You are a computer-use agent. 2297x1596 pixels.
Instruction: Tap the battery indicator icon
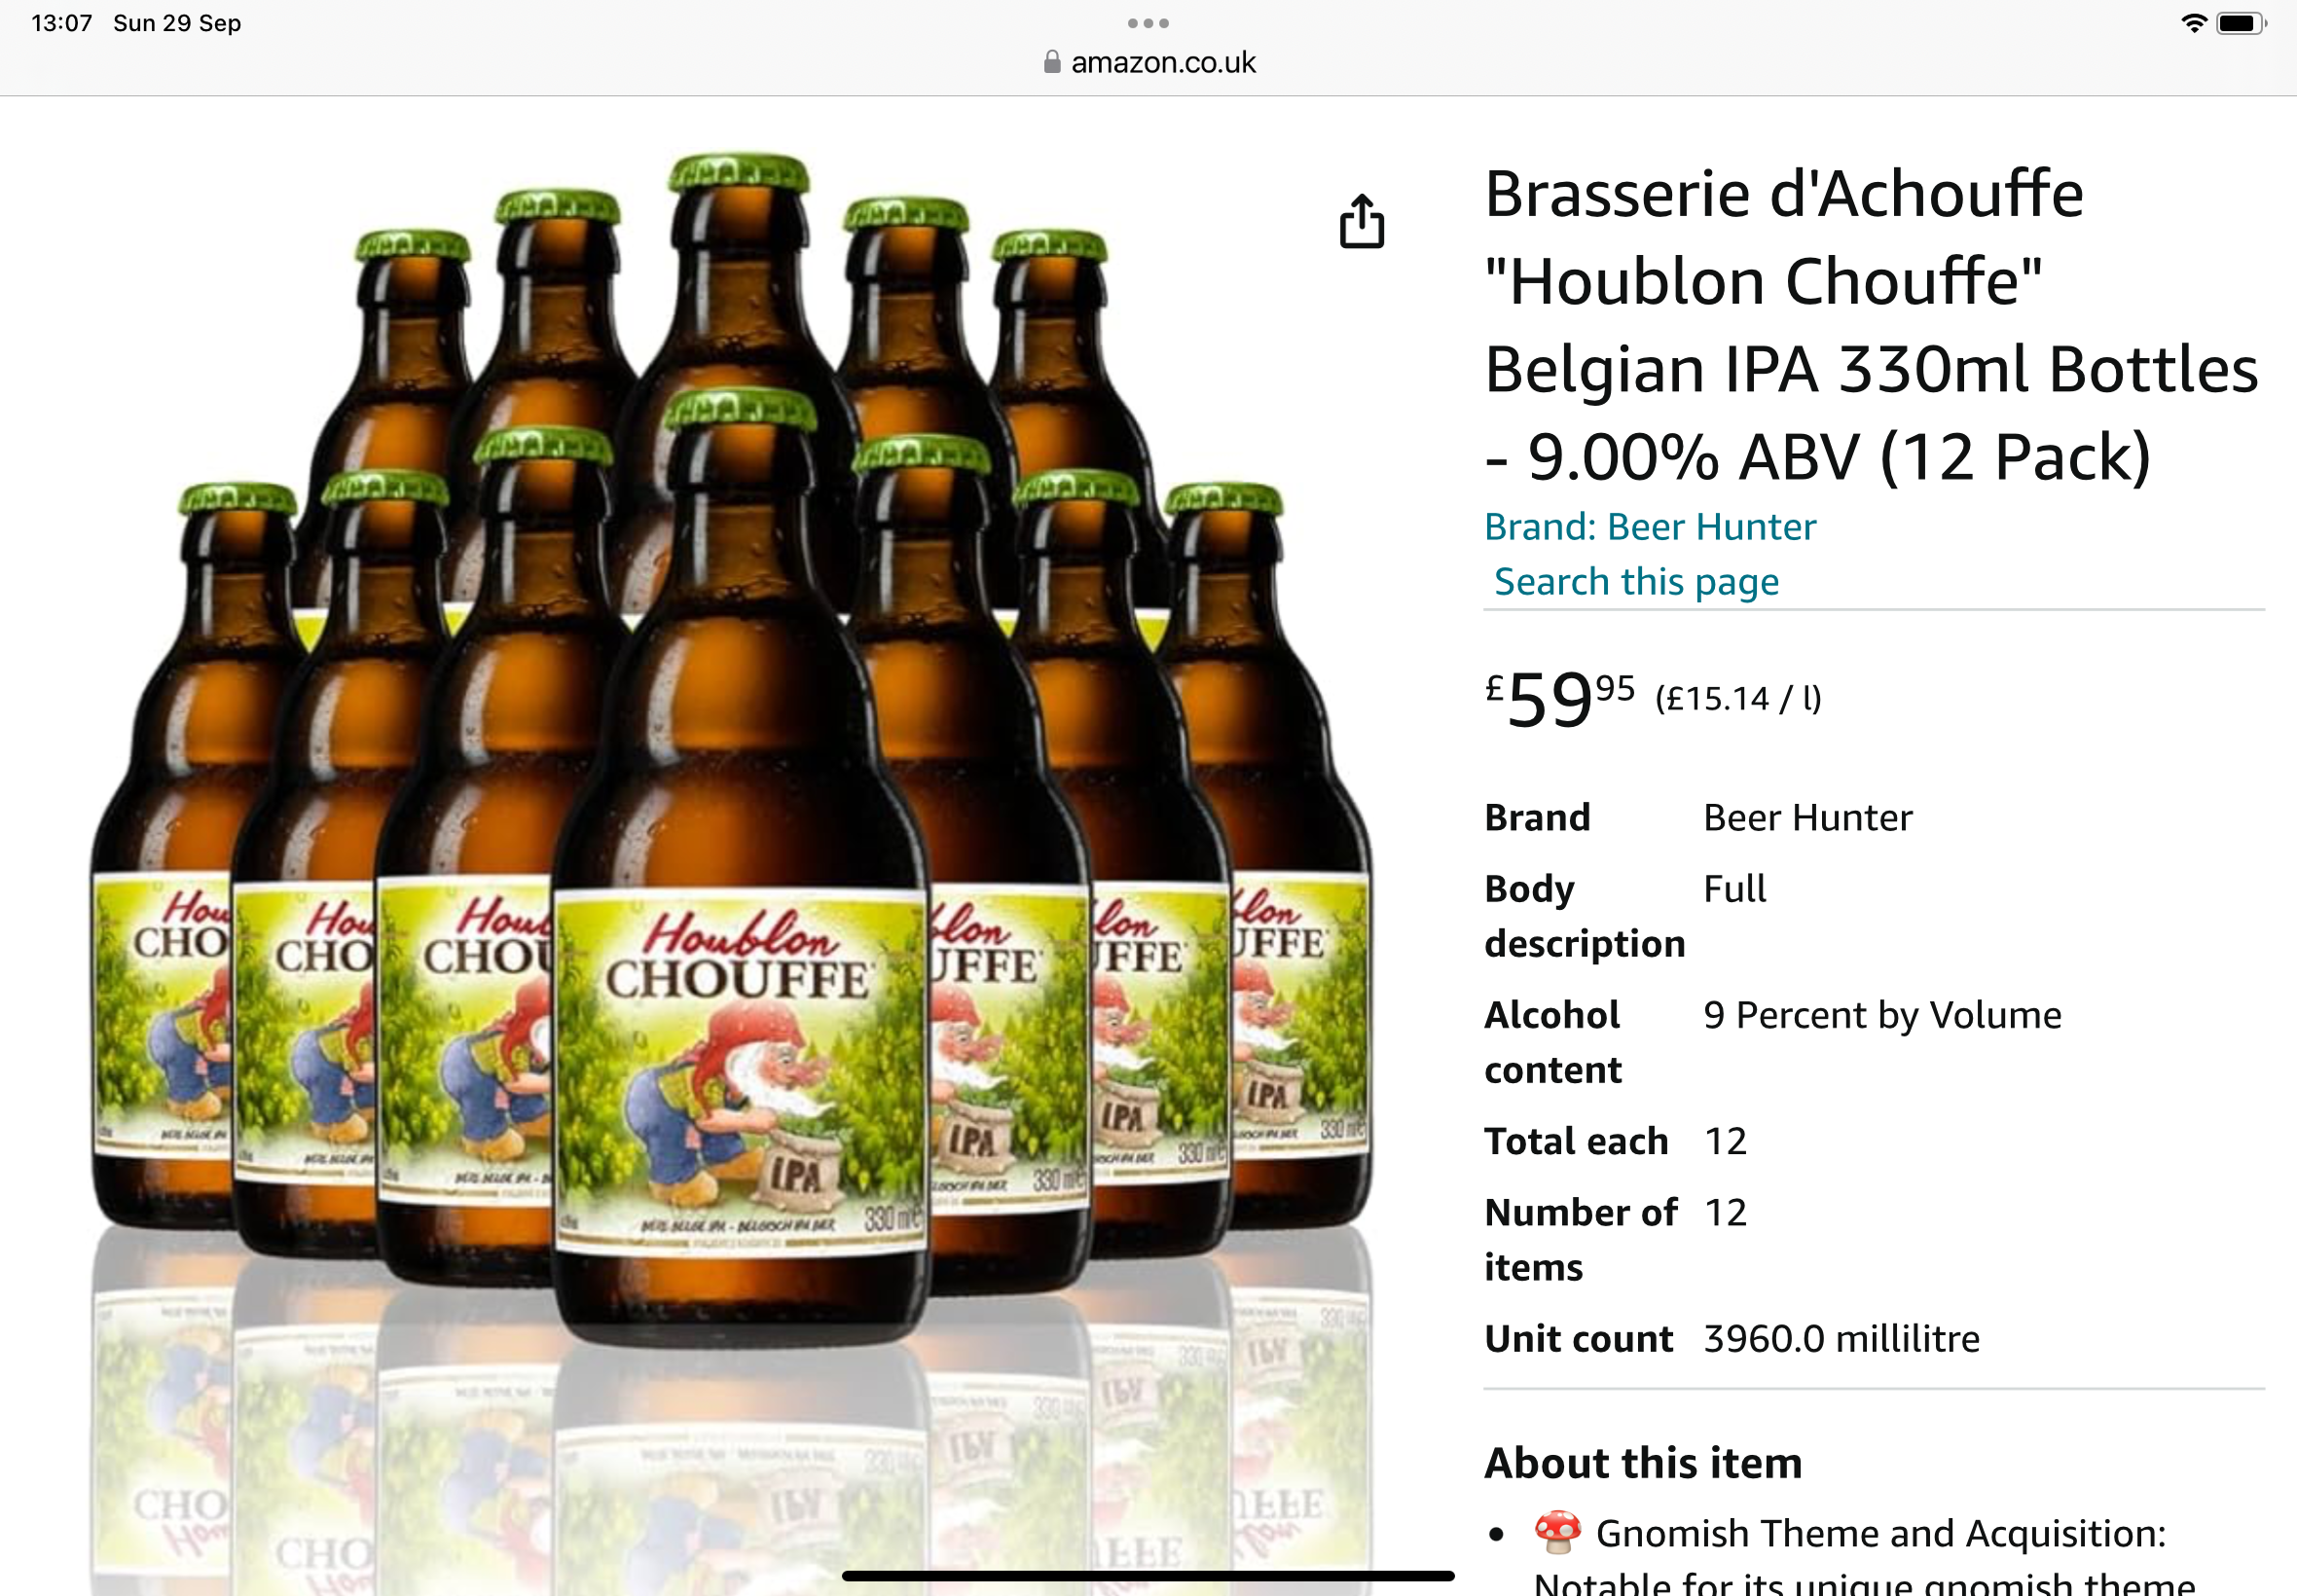click(x=2241, y=23)
